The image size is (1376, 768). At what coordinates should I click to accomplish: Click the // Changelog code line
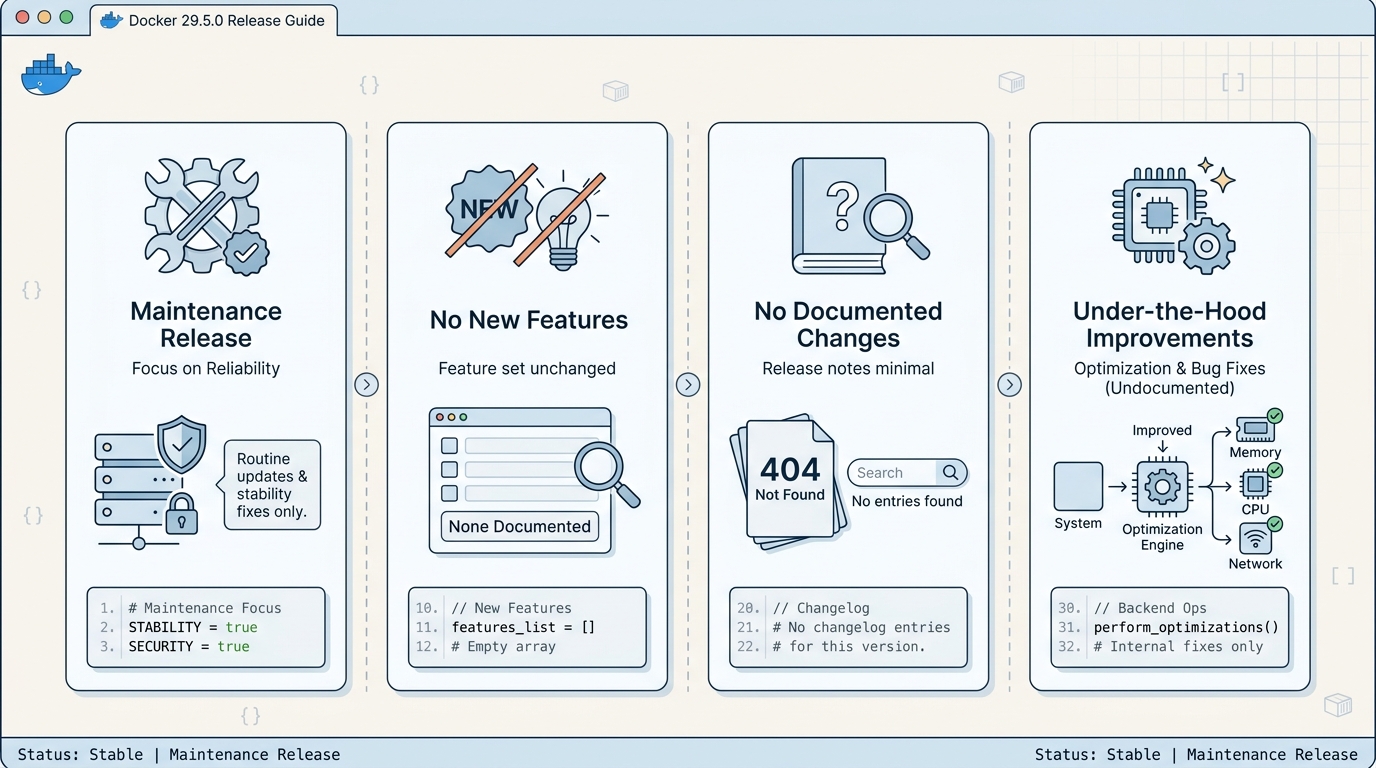point(821,608)
